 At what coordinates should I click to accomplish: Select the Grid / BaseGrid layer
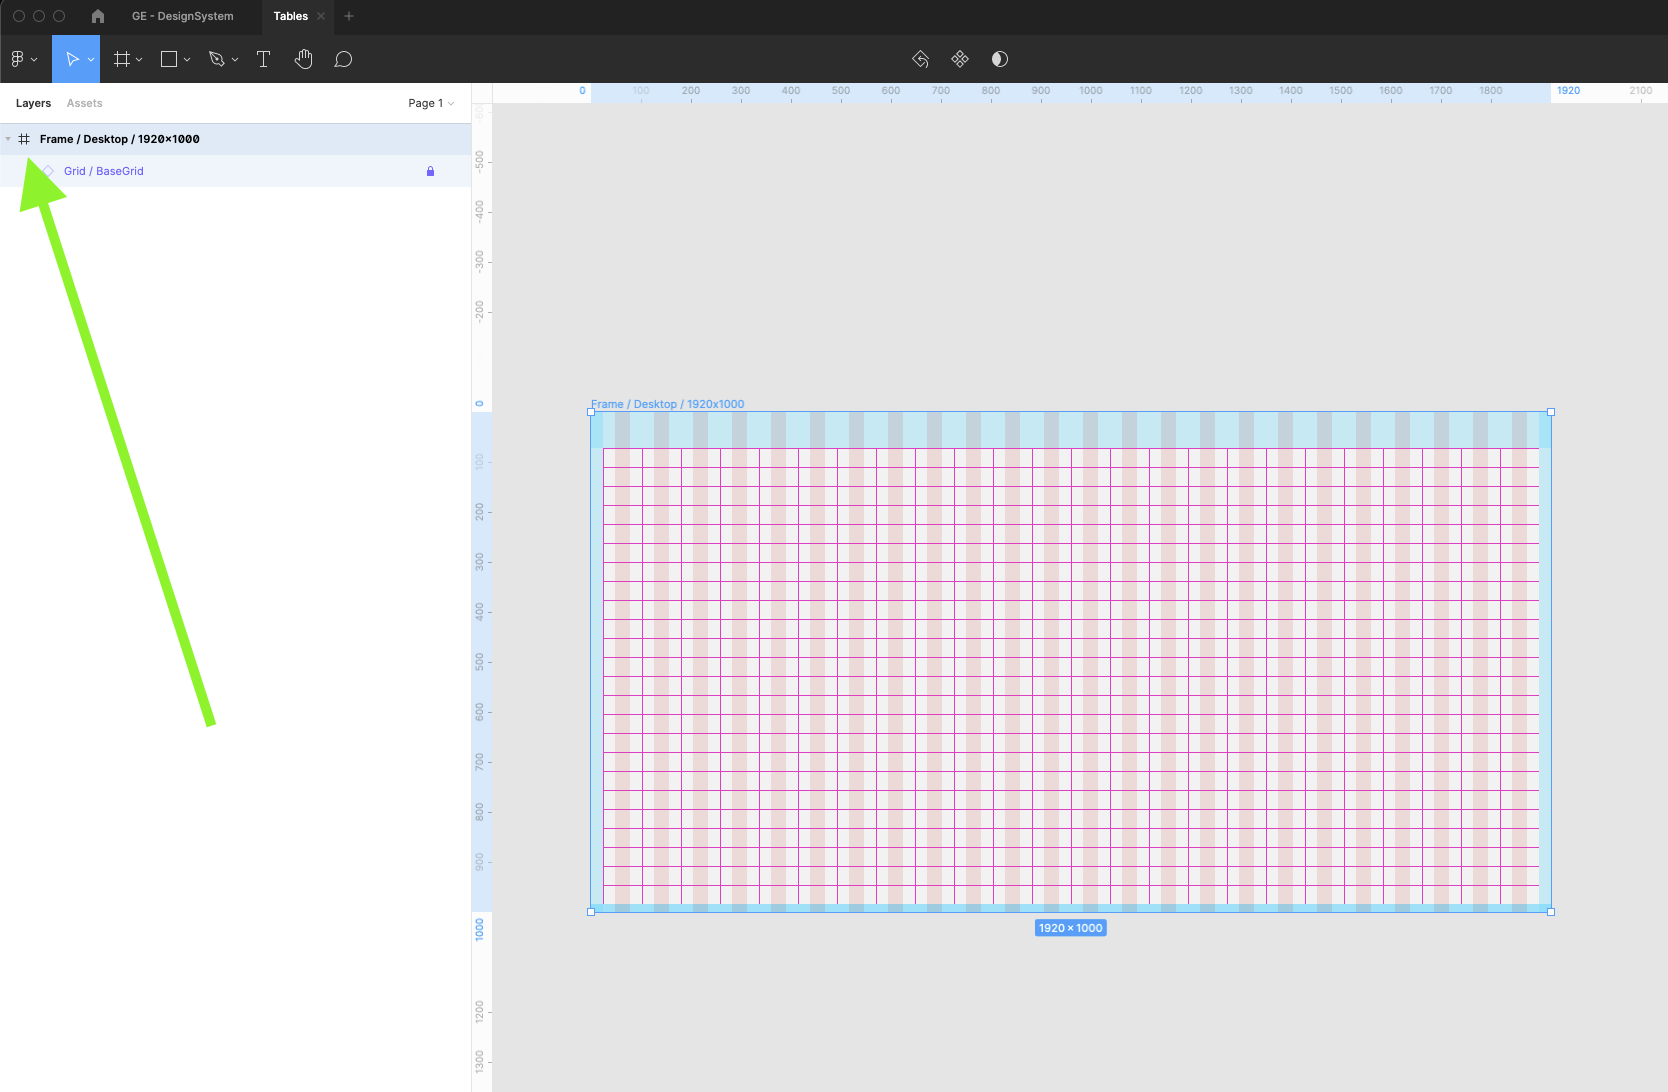click(104, 171)
